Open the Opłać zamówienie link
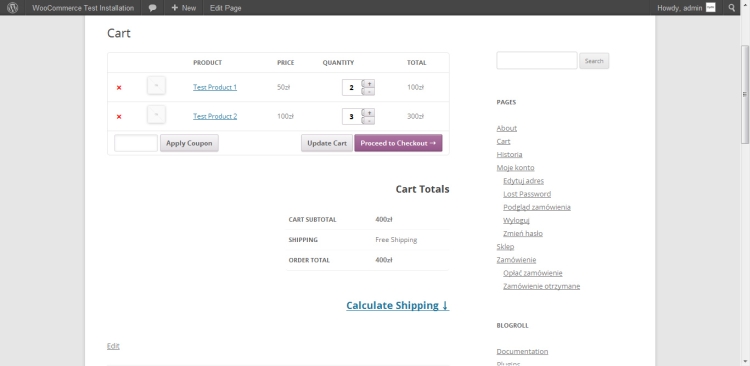Screen dimensions: 750x366 pyautogui.click(x=533, y=273)
